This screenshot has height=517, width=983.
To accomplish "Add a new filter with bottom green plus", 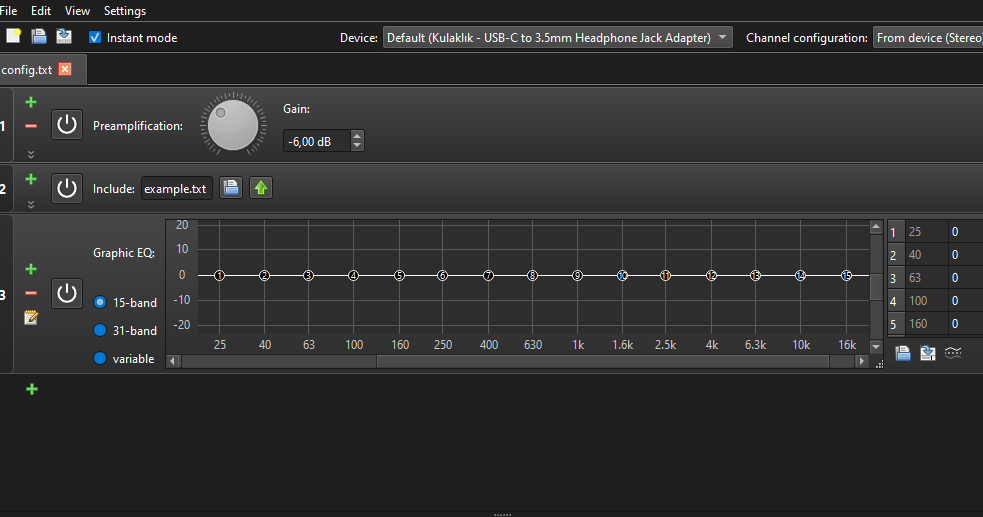I will click(x=32, y=389).
